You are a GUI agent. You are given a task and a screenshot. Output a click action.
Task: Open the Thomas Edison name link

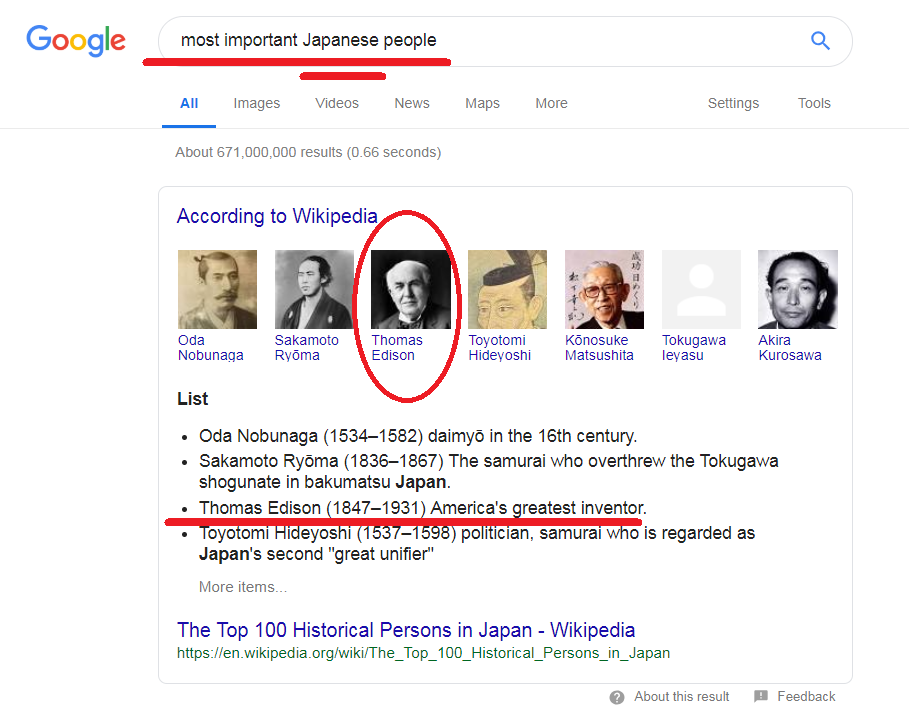coord(397,347)
